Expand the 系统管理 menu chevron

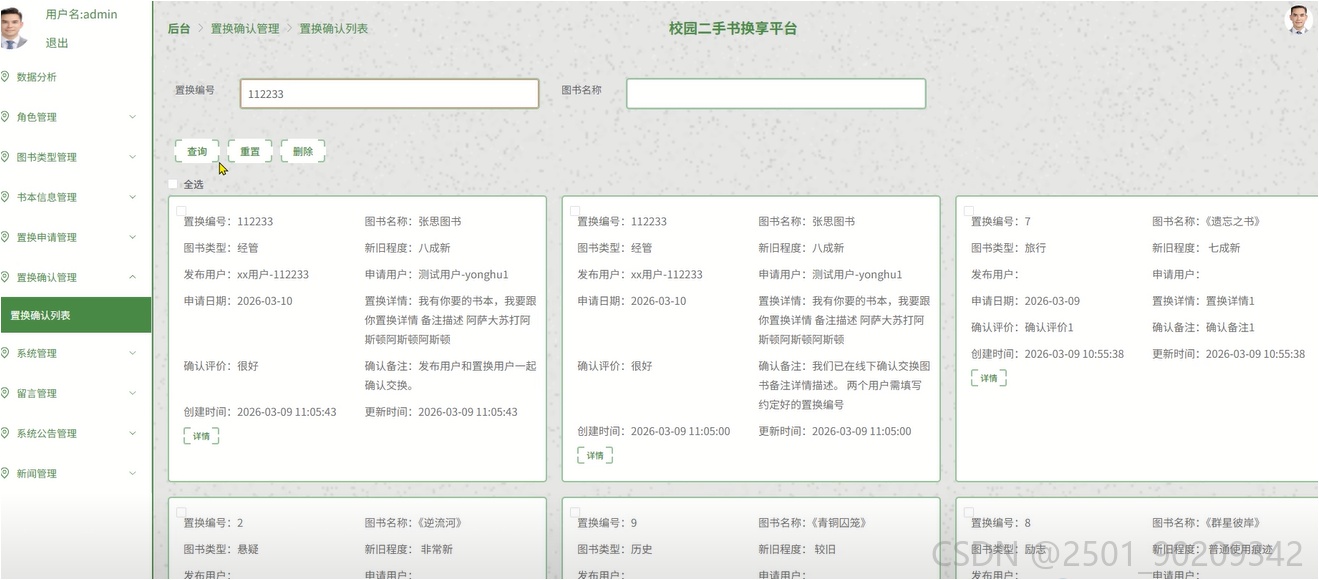[133, 353]
